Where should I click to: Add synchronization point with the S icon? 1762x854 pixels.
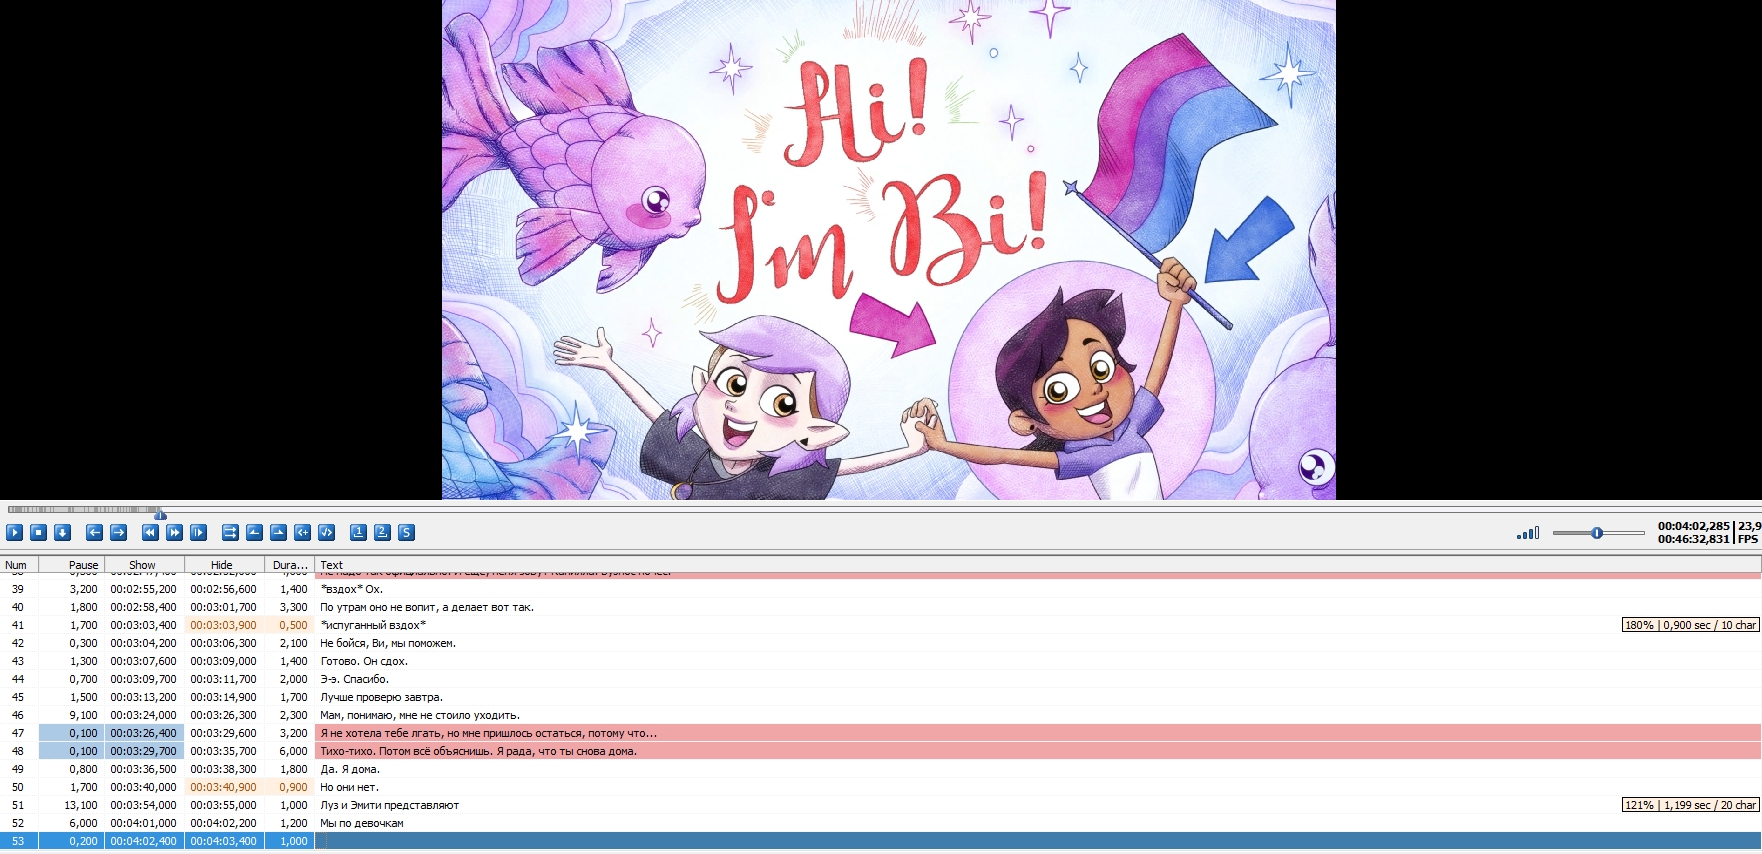(x=406, y=533)
